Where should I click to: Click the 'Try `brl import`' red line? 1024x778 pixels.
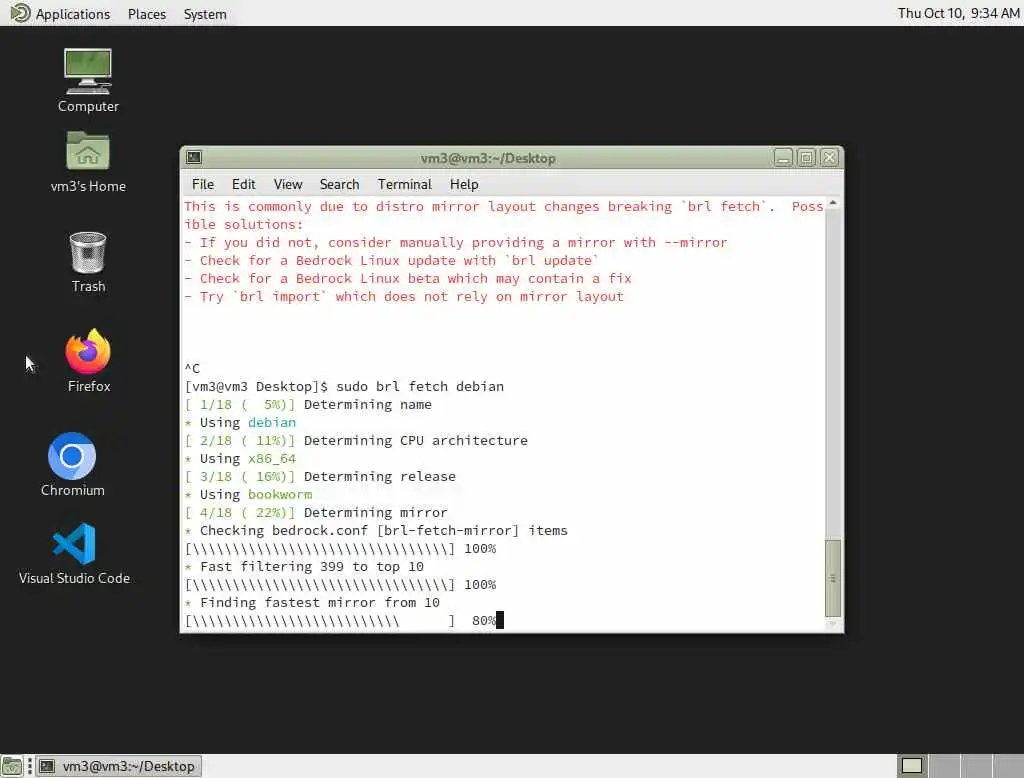pyautogui.click(x=404, y=297)
